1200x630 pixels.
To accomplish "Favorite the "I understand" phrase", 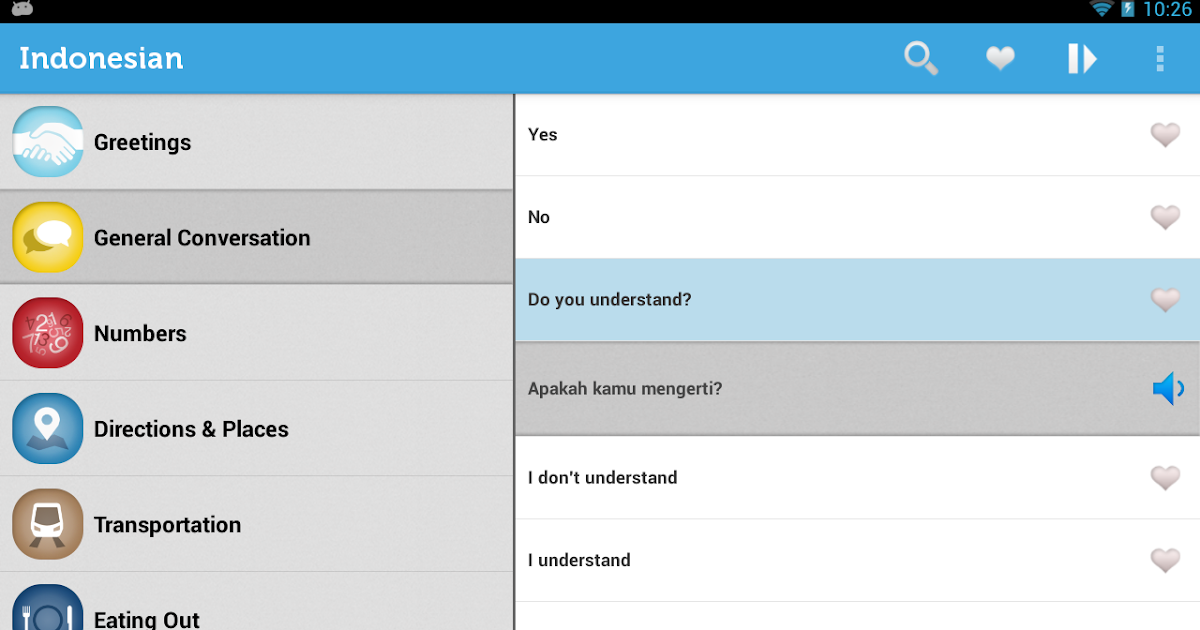I will pos(1165,561).
